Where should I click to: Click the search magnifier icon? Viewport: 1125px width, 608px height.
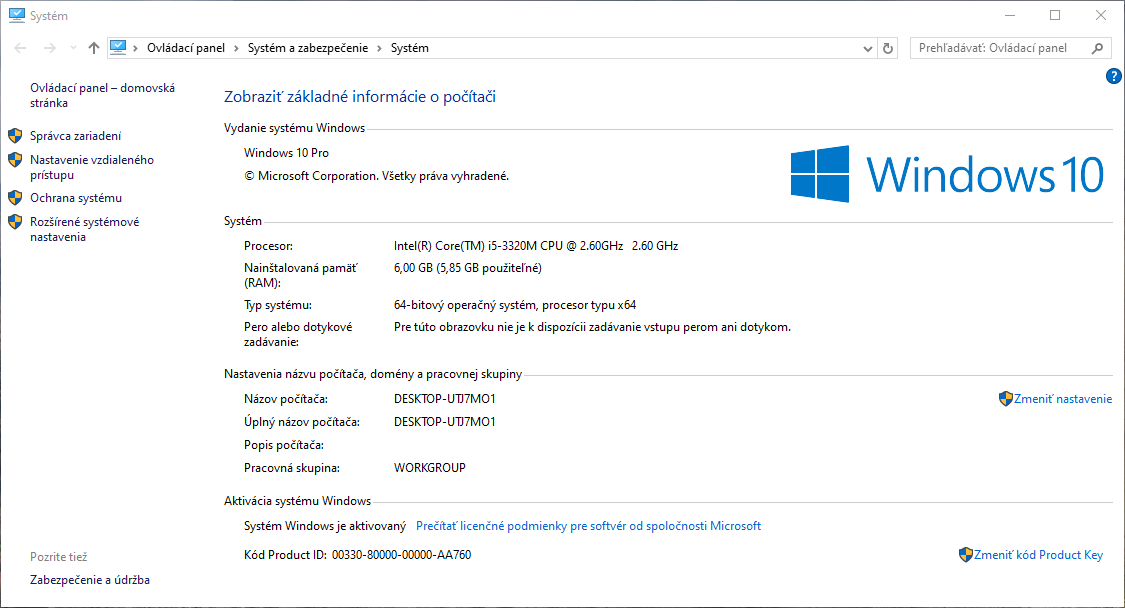[x=1098, y=47]
